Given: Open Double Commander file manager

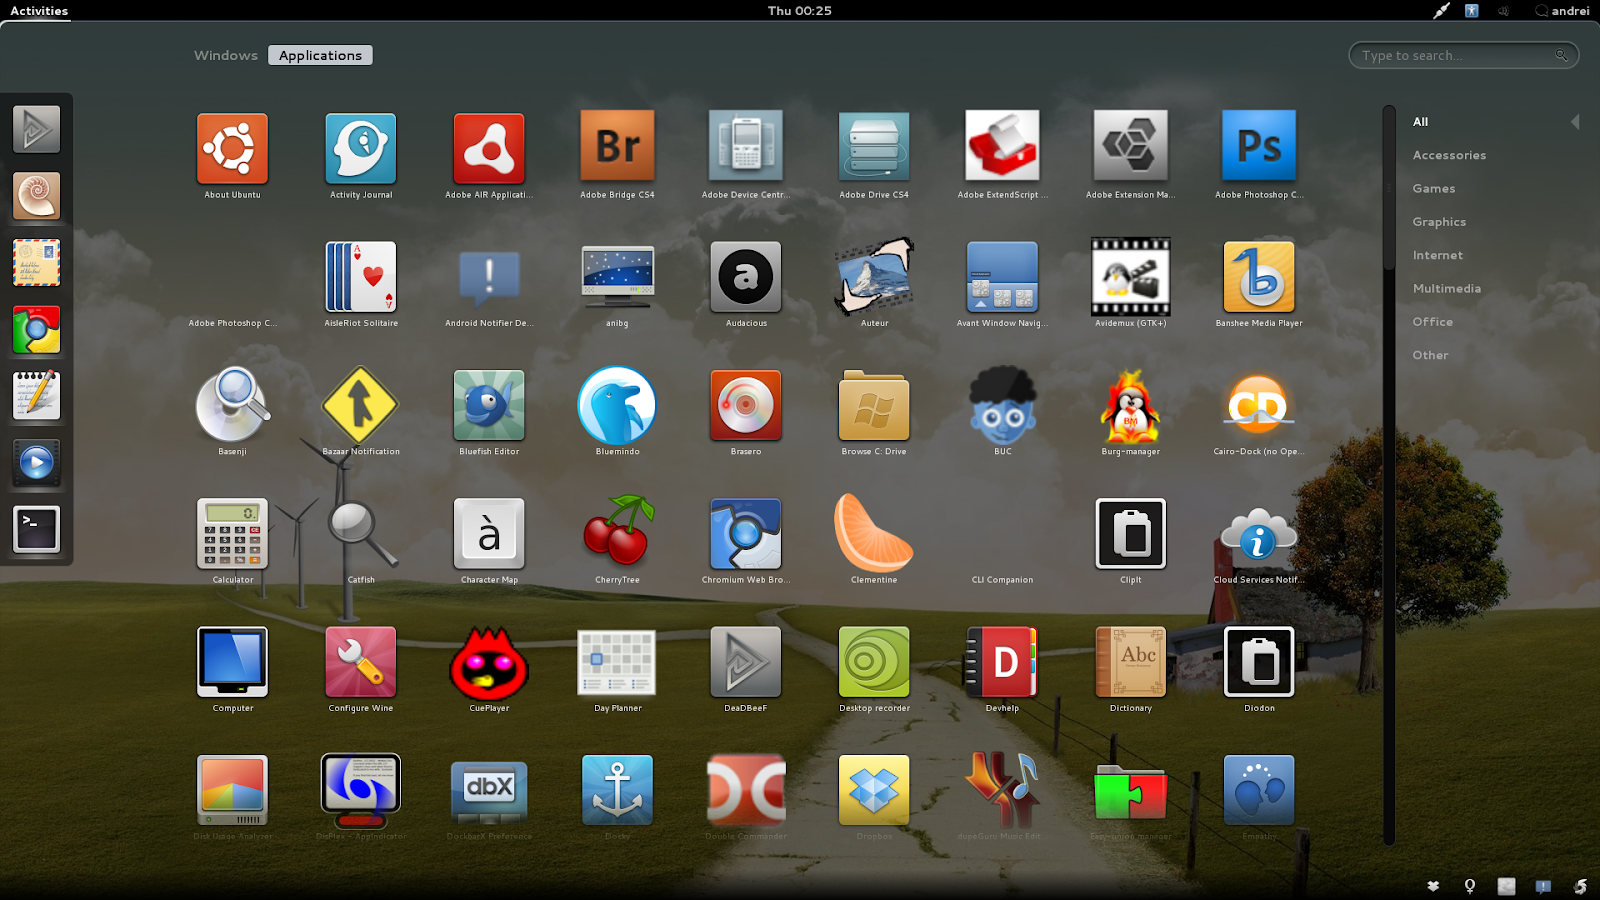Looking at the screenshot, I should tap(746, 790).
